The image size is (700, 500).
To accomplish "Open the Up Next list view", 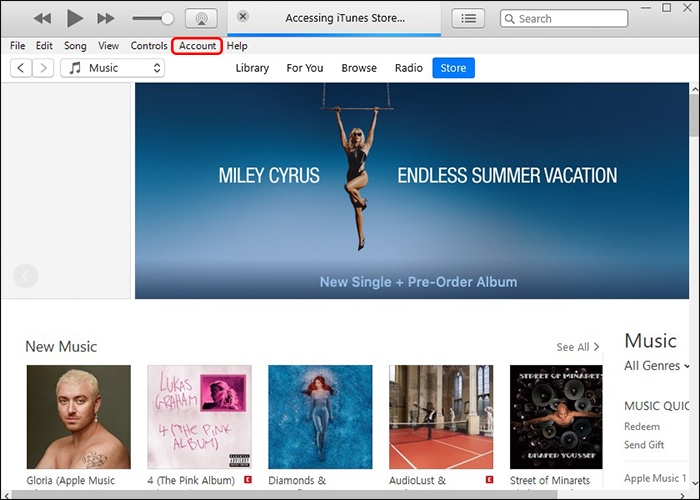I will [x=468, y=18].
